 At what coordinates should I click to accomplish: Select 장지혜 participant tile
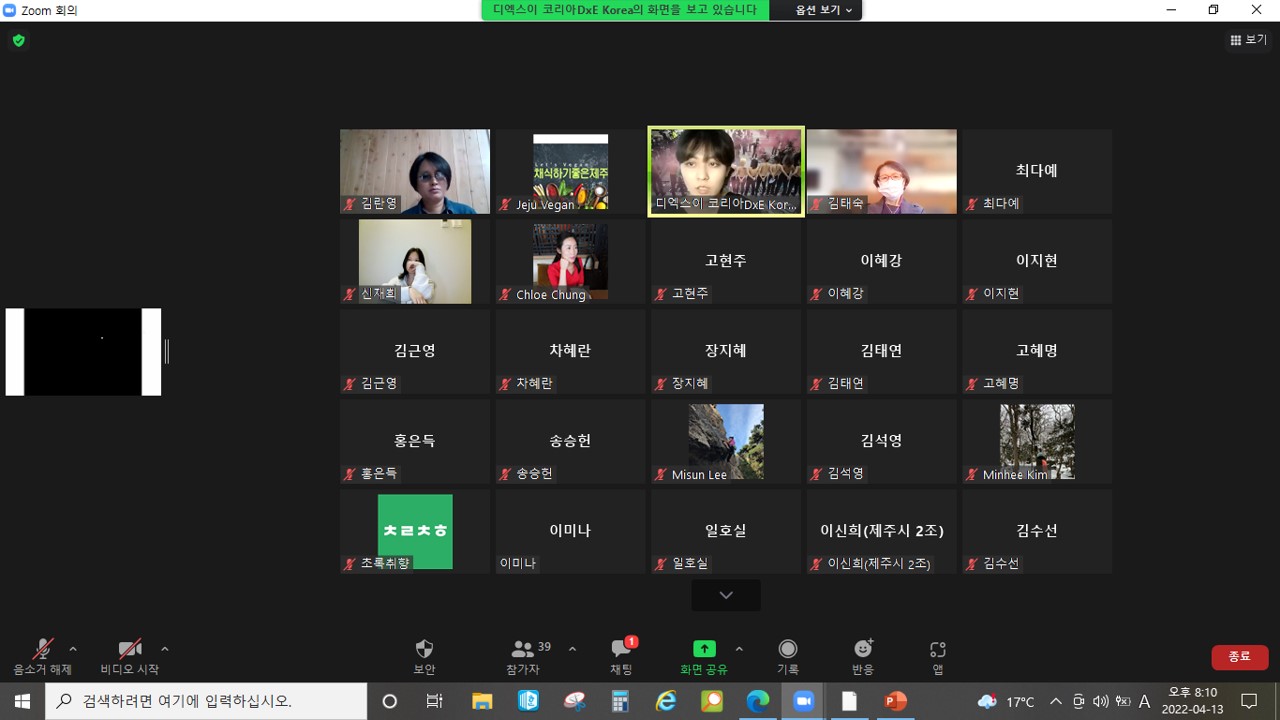pyautogui.click(x=726, y=351)
